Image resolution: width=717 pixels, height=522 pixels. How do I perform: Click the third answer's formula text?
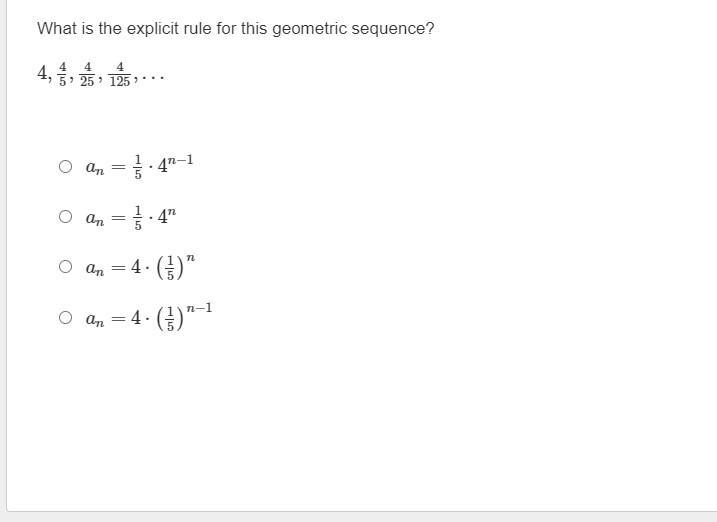coord(140,267)
